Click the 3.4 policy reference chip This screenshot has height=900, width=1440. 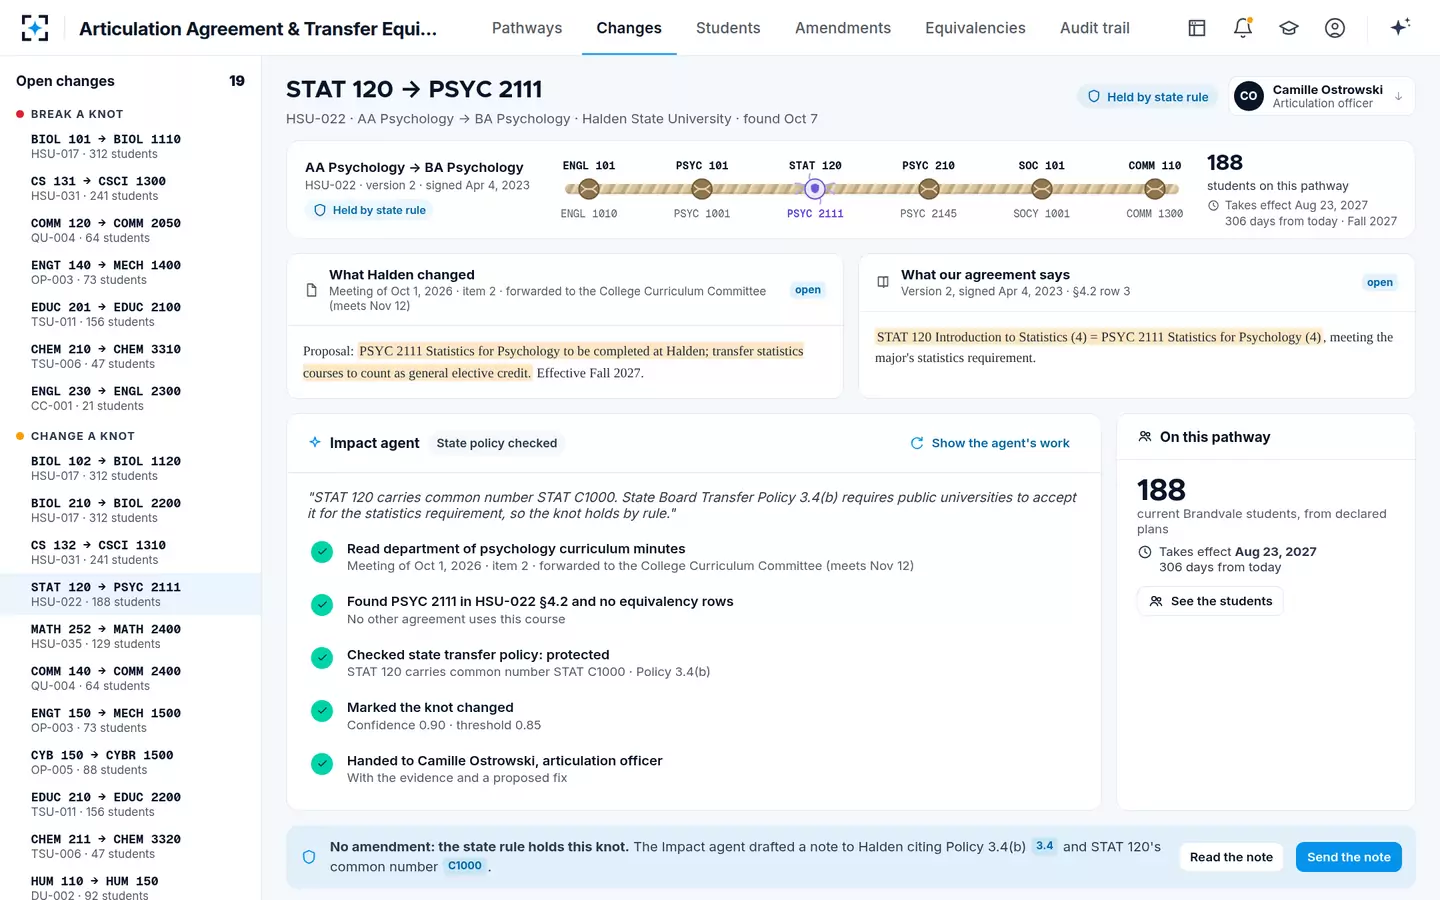pos(1044,846)
